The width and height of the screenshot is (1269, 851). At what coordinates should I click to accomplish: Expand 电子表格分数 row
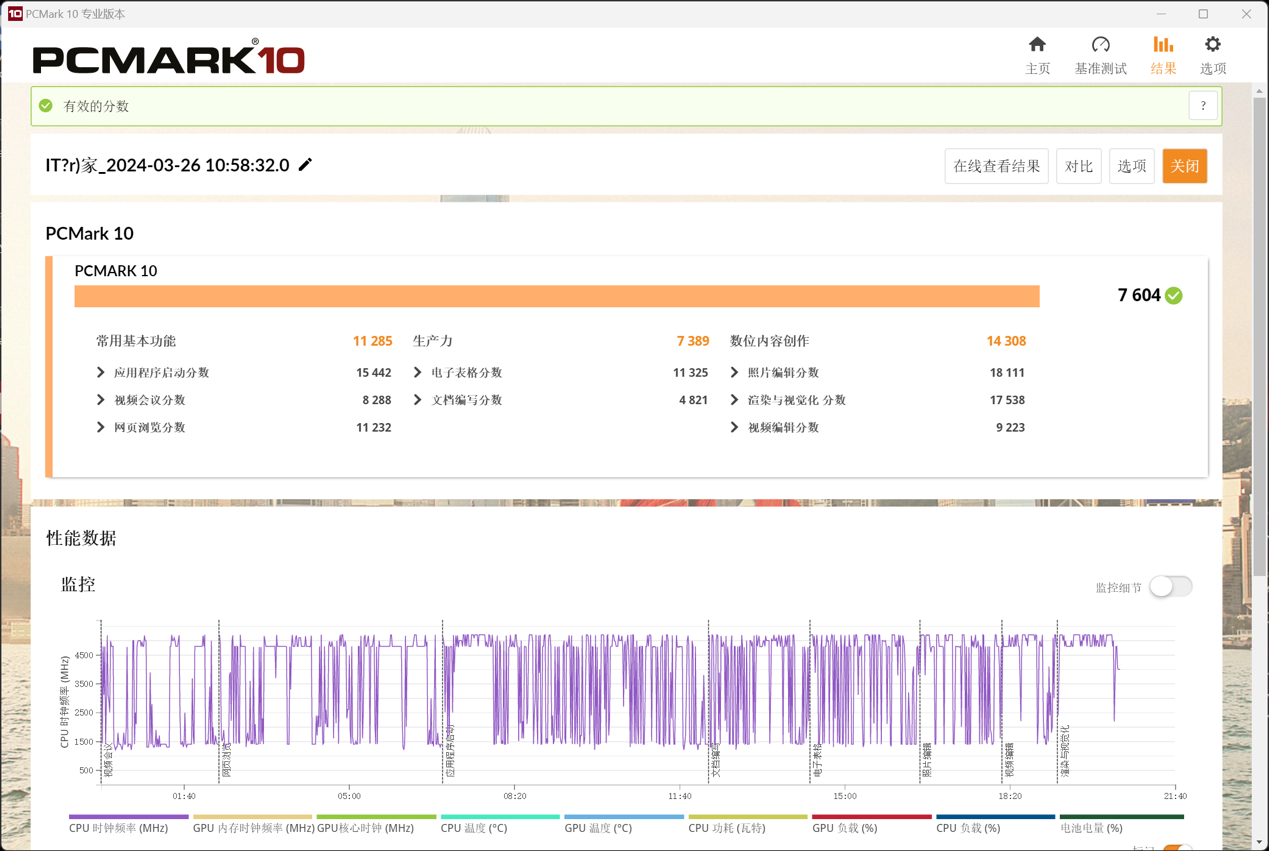418,373
